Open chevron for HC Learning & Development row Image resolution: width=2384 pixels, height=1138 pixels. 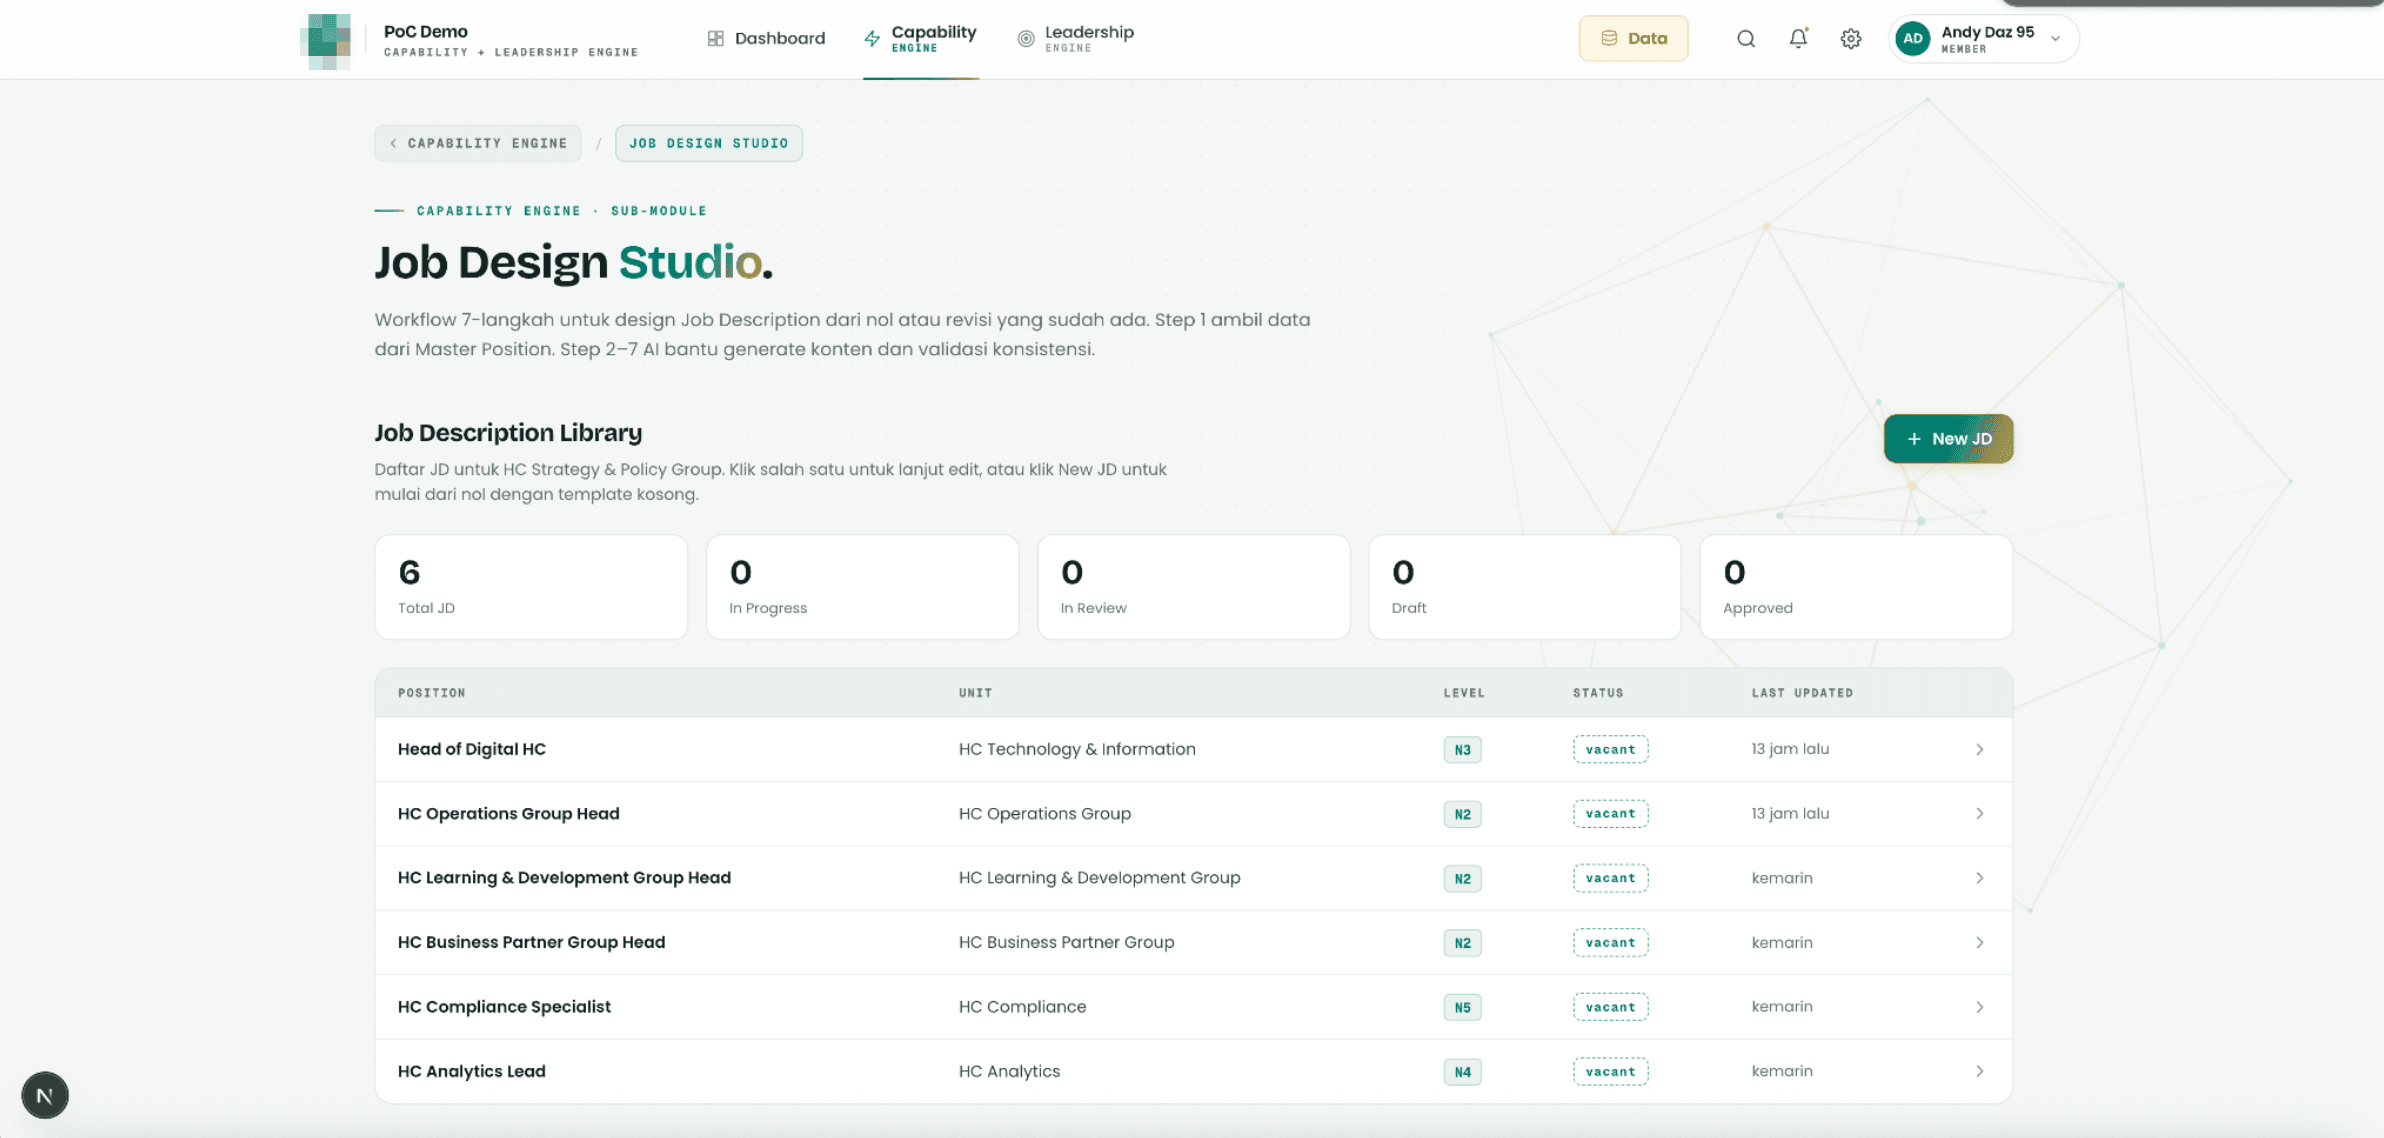click(x=1980, y=878)
